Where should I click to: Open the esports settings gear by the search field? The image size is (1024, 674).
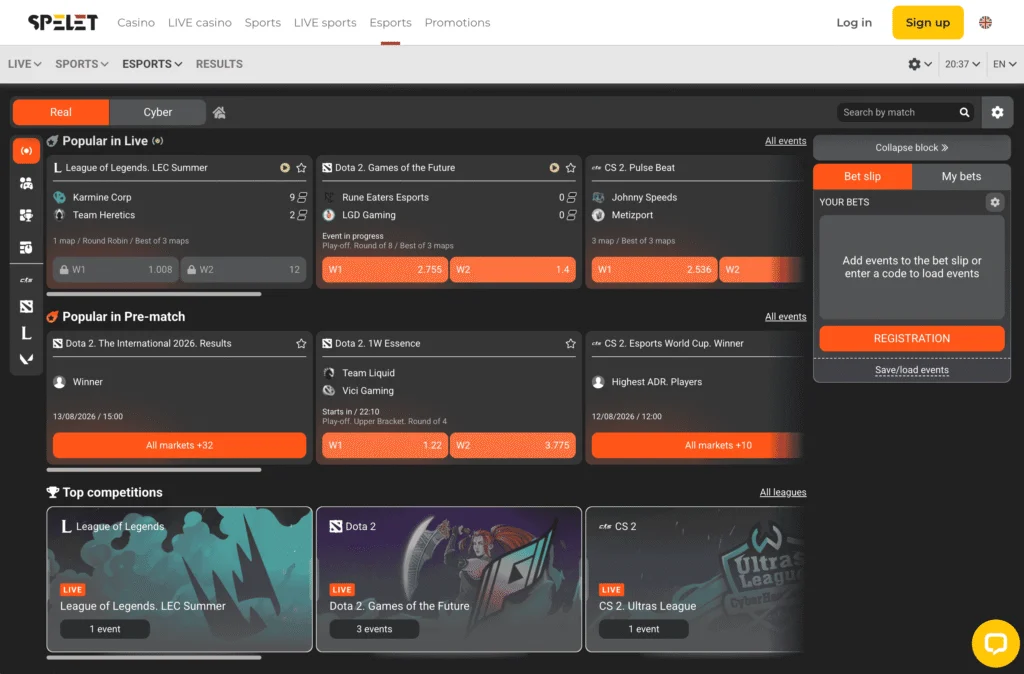coord(997,112)
